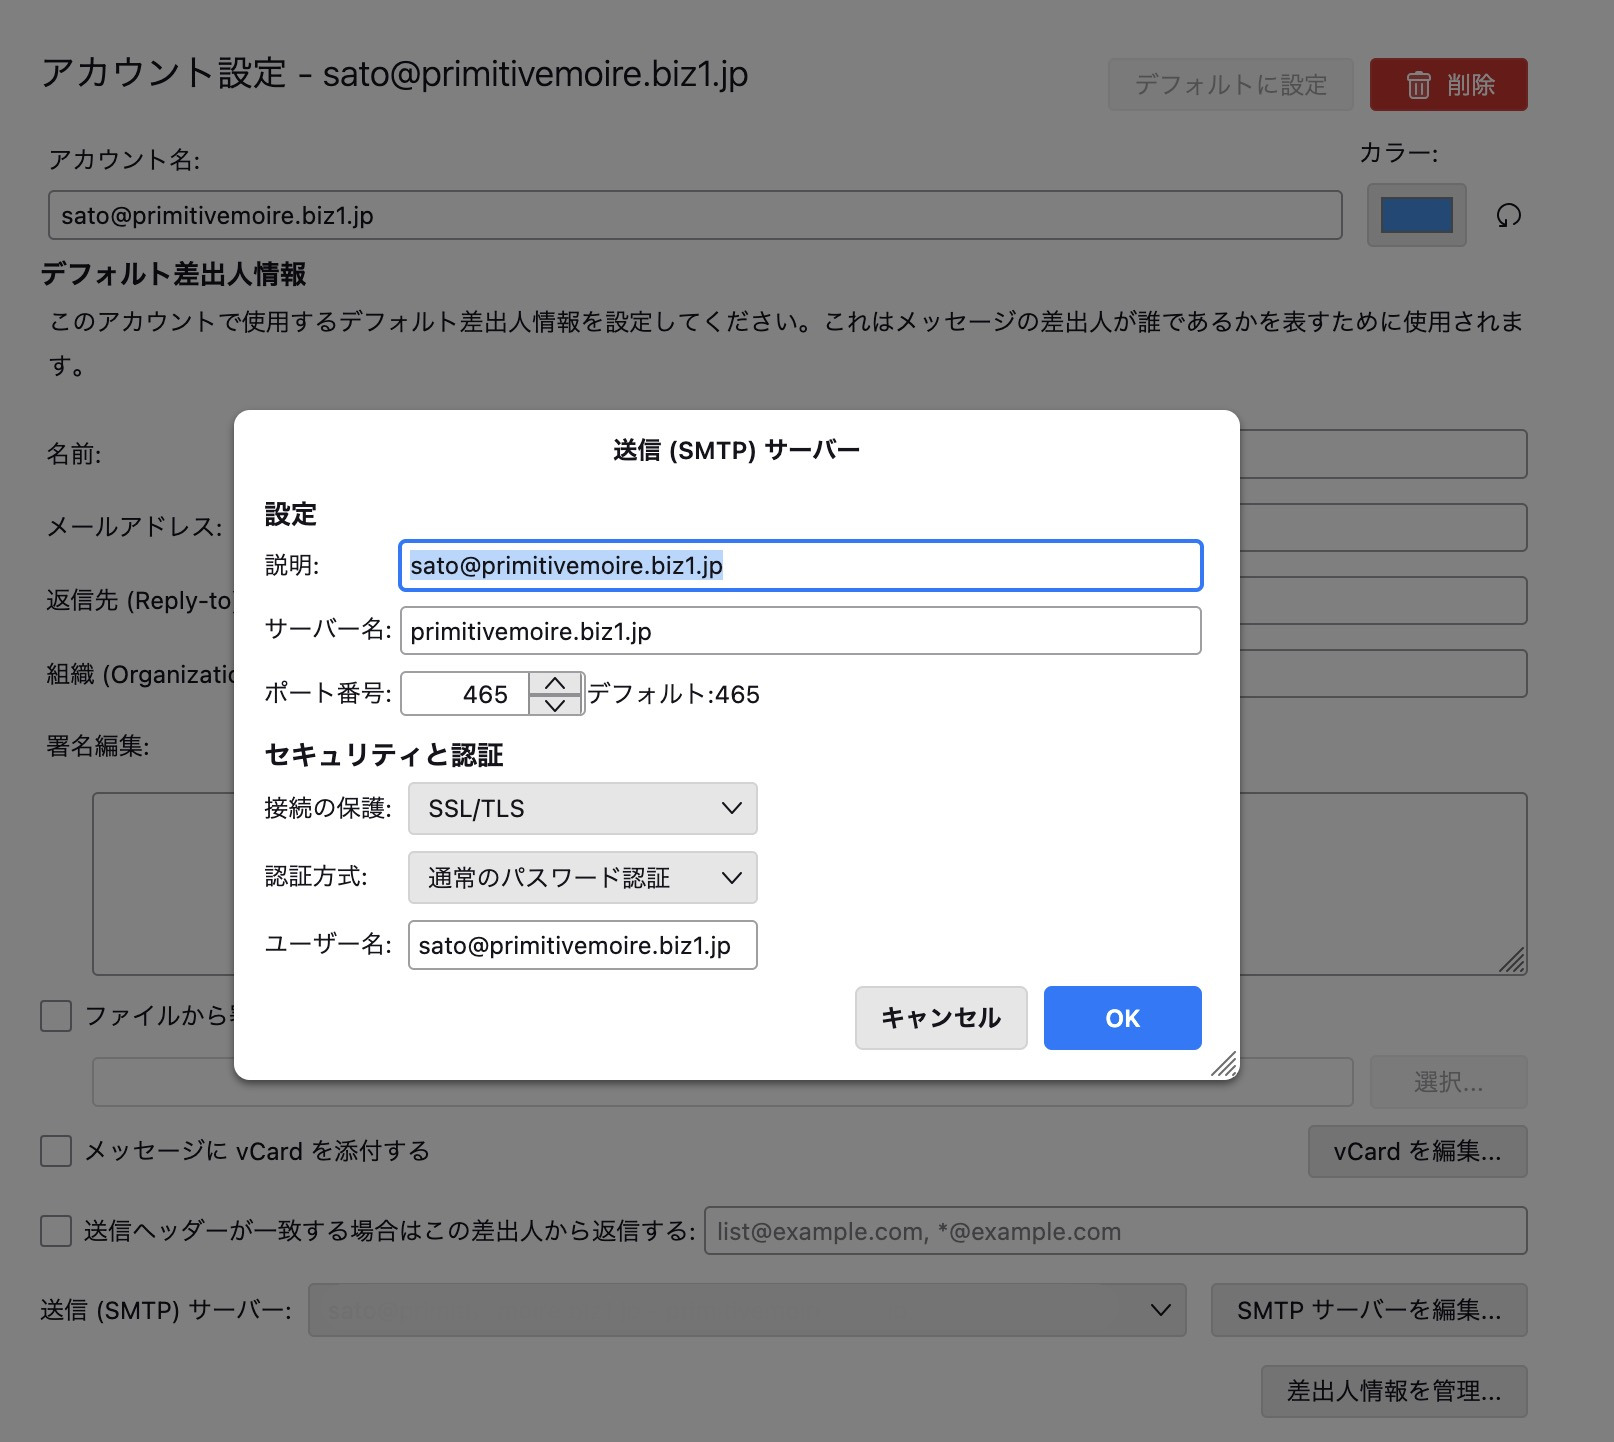Expand the authentication method dropdown
This screenshot has height=1442, width=1614.
point(582,878)
